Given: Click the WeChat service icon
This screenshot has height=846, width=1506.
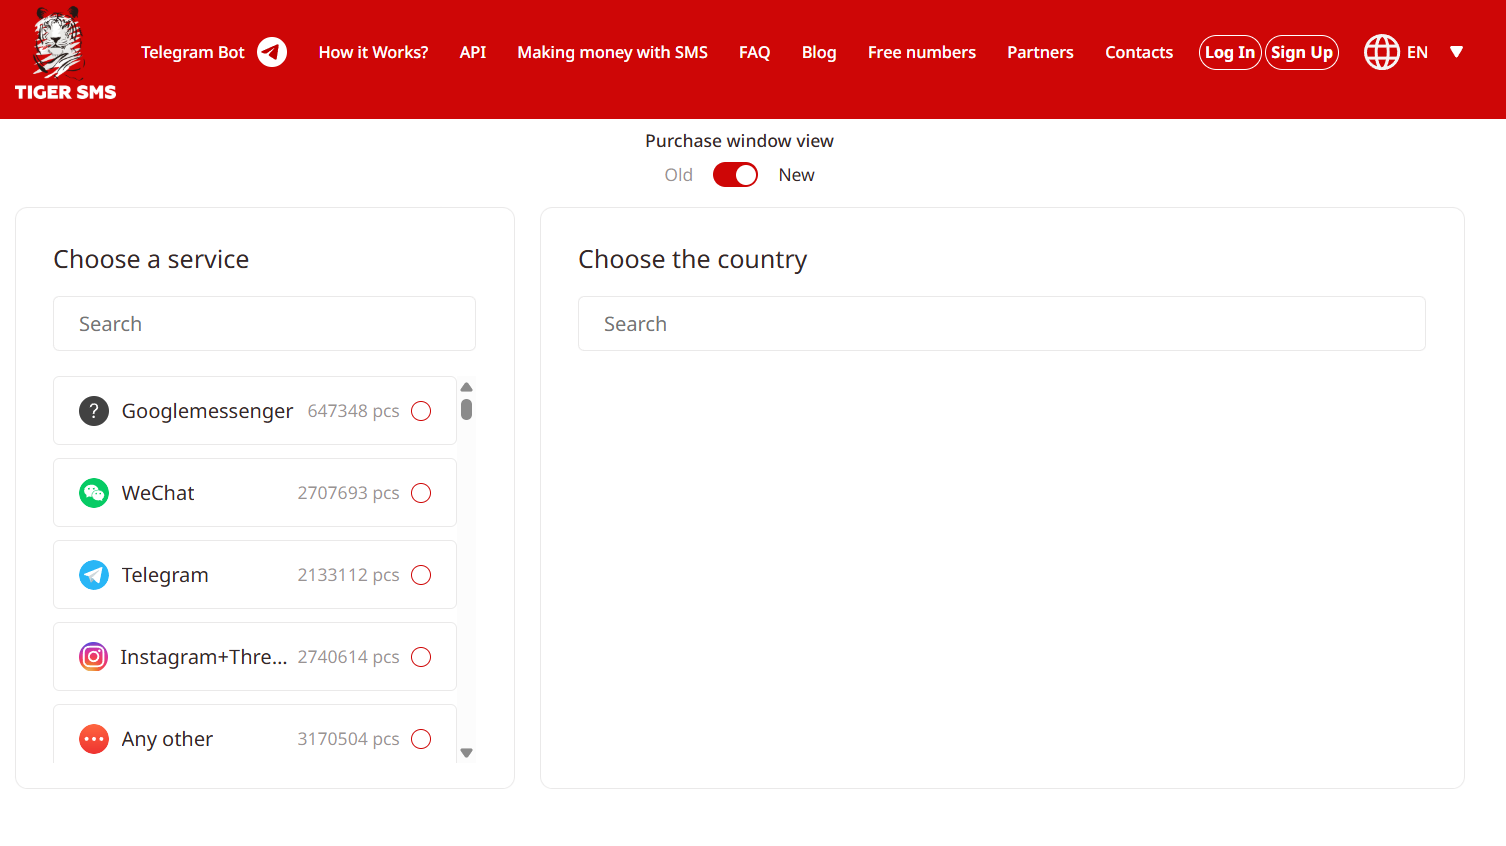Looking at the screenshot, I should (x=94, y=493).
